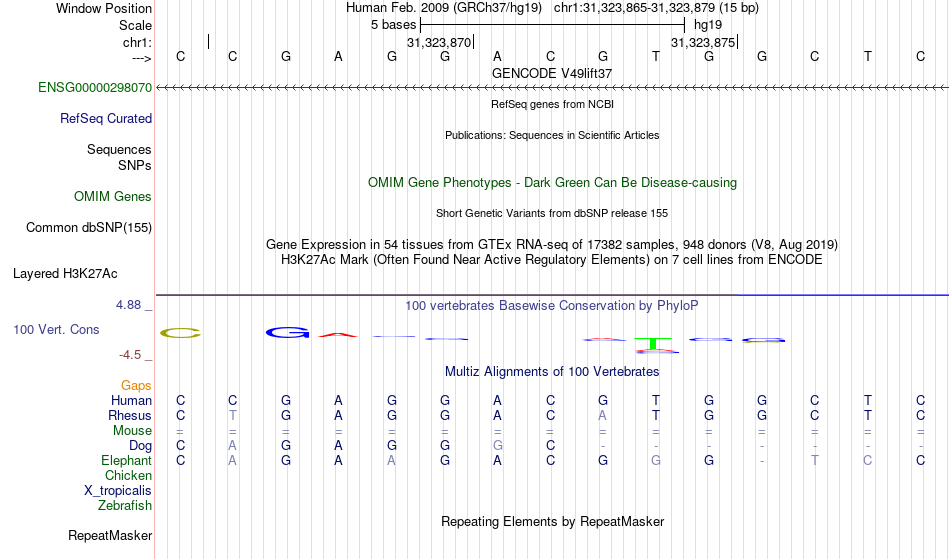Click the OMIM Genes track label
Screen dimensions: 950x559
pos(113,196)
